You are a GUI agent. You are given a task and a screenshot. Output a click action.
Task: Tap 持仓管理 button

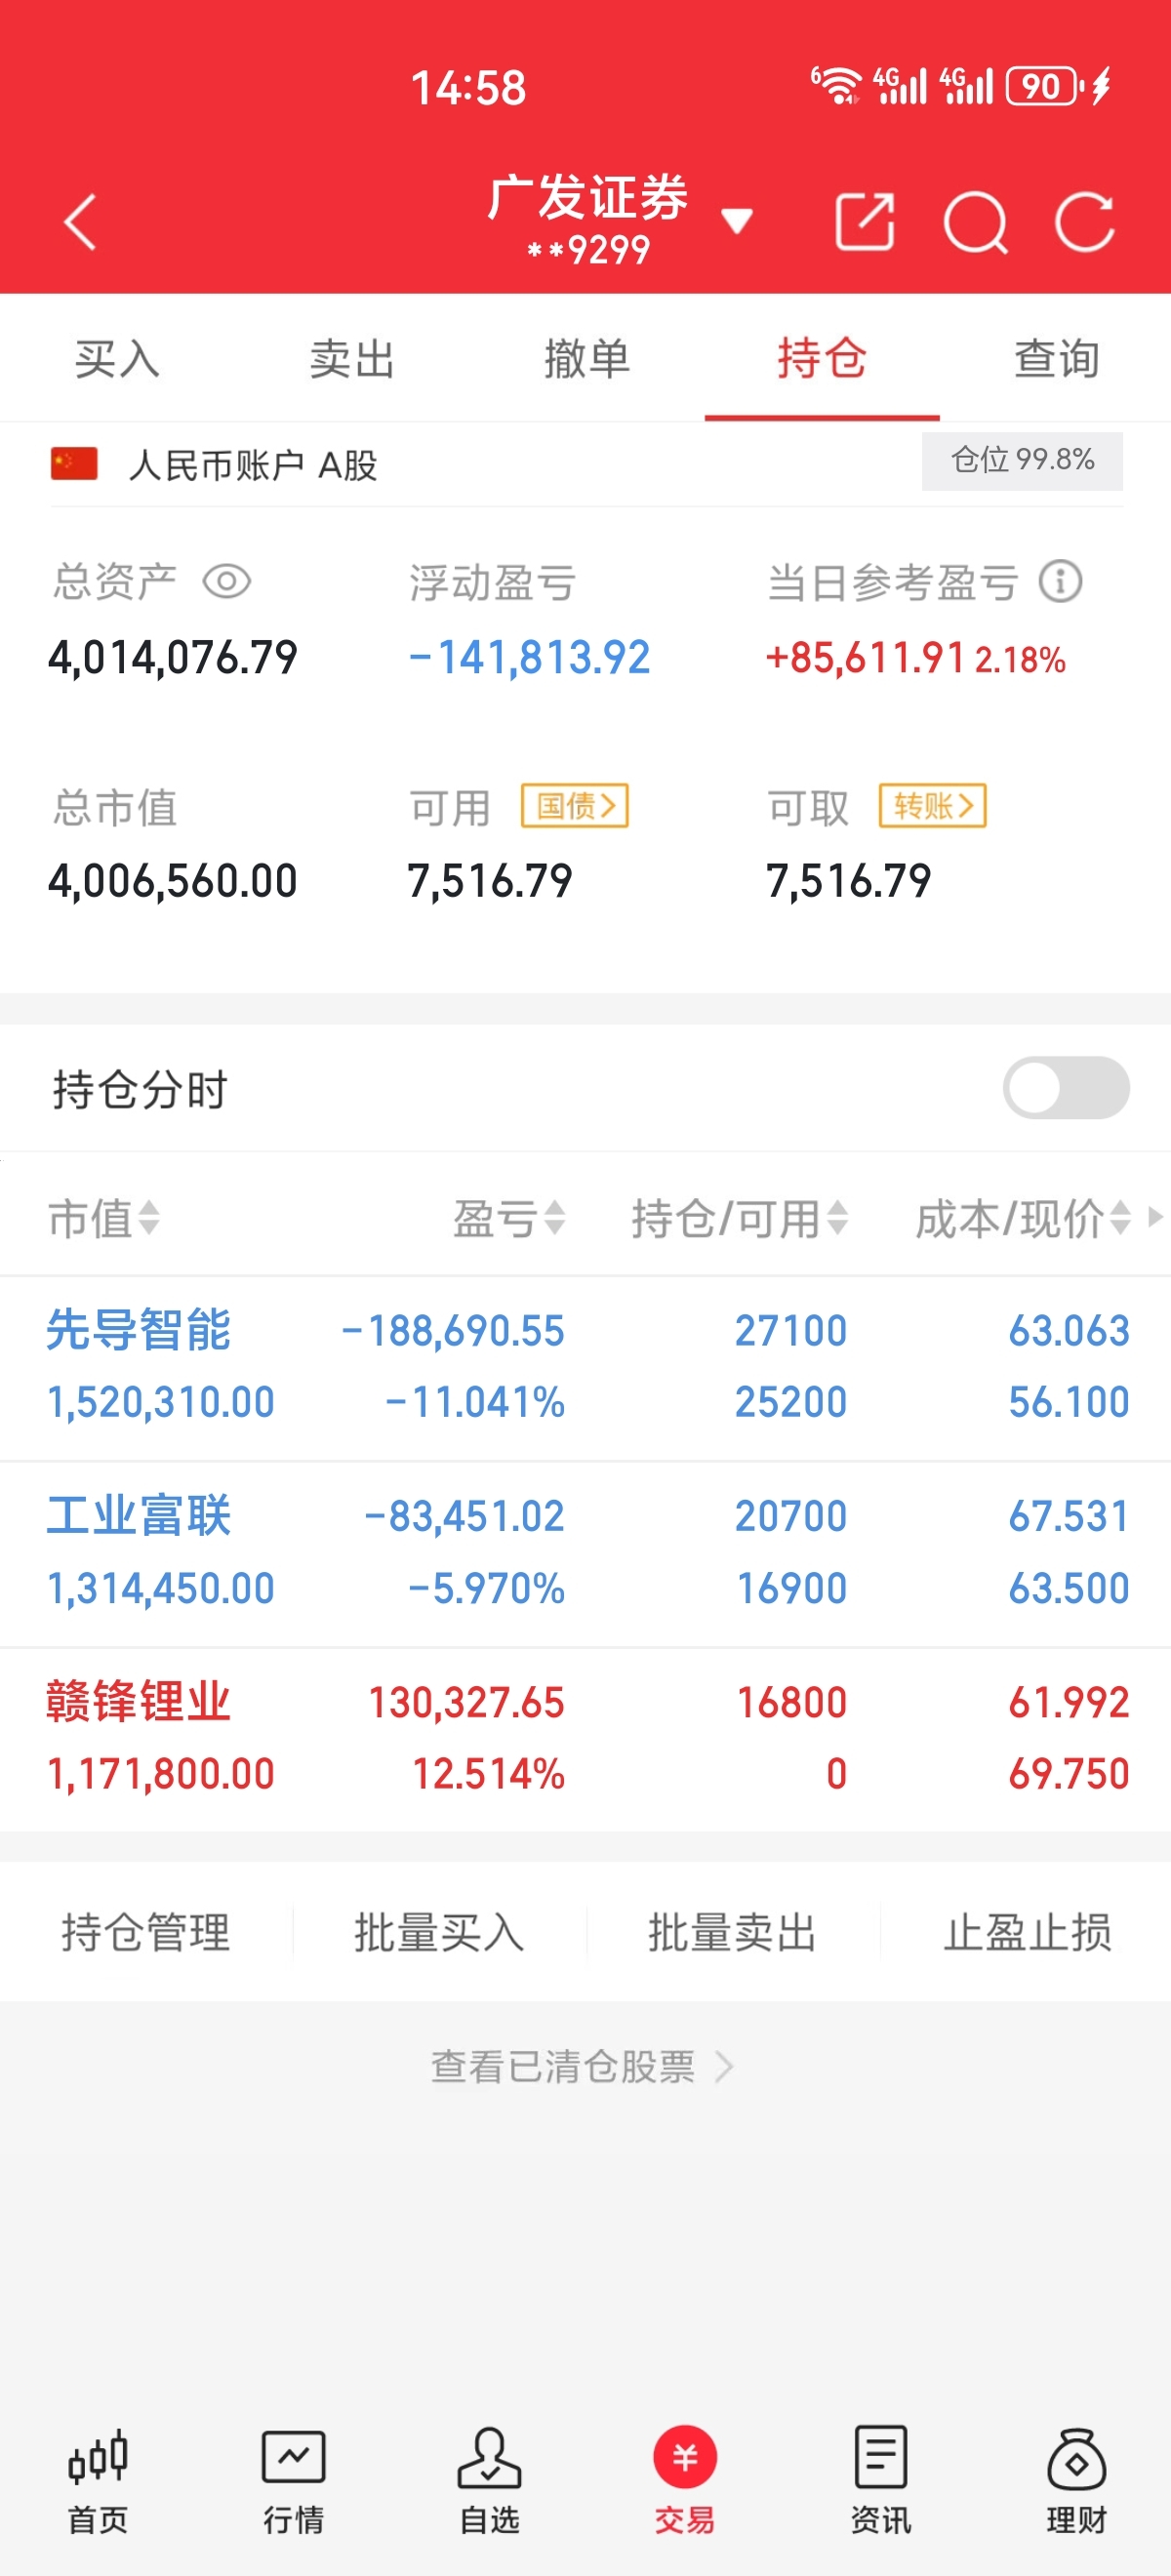coord(146,1932)
